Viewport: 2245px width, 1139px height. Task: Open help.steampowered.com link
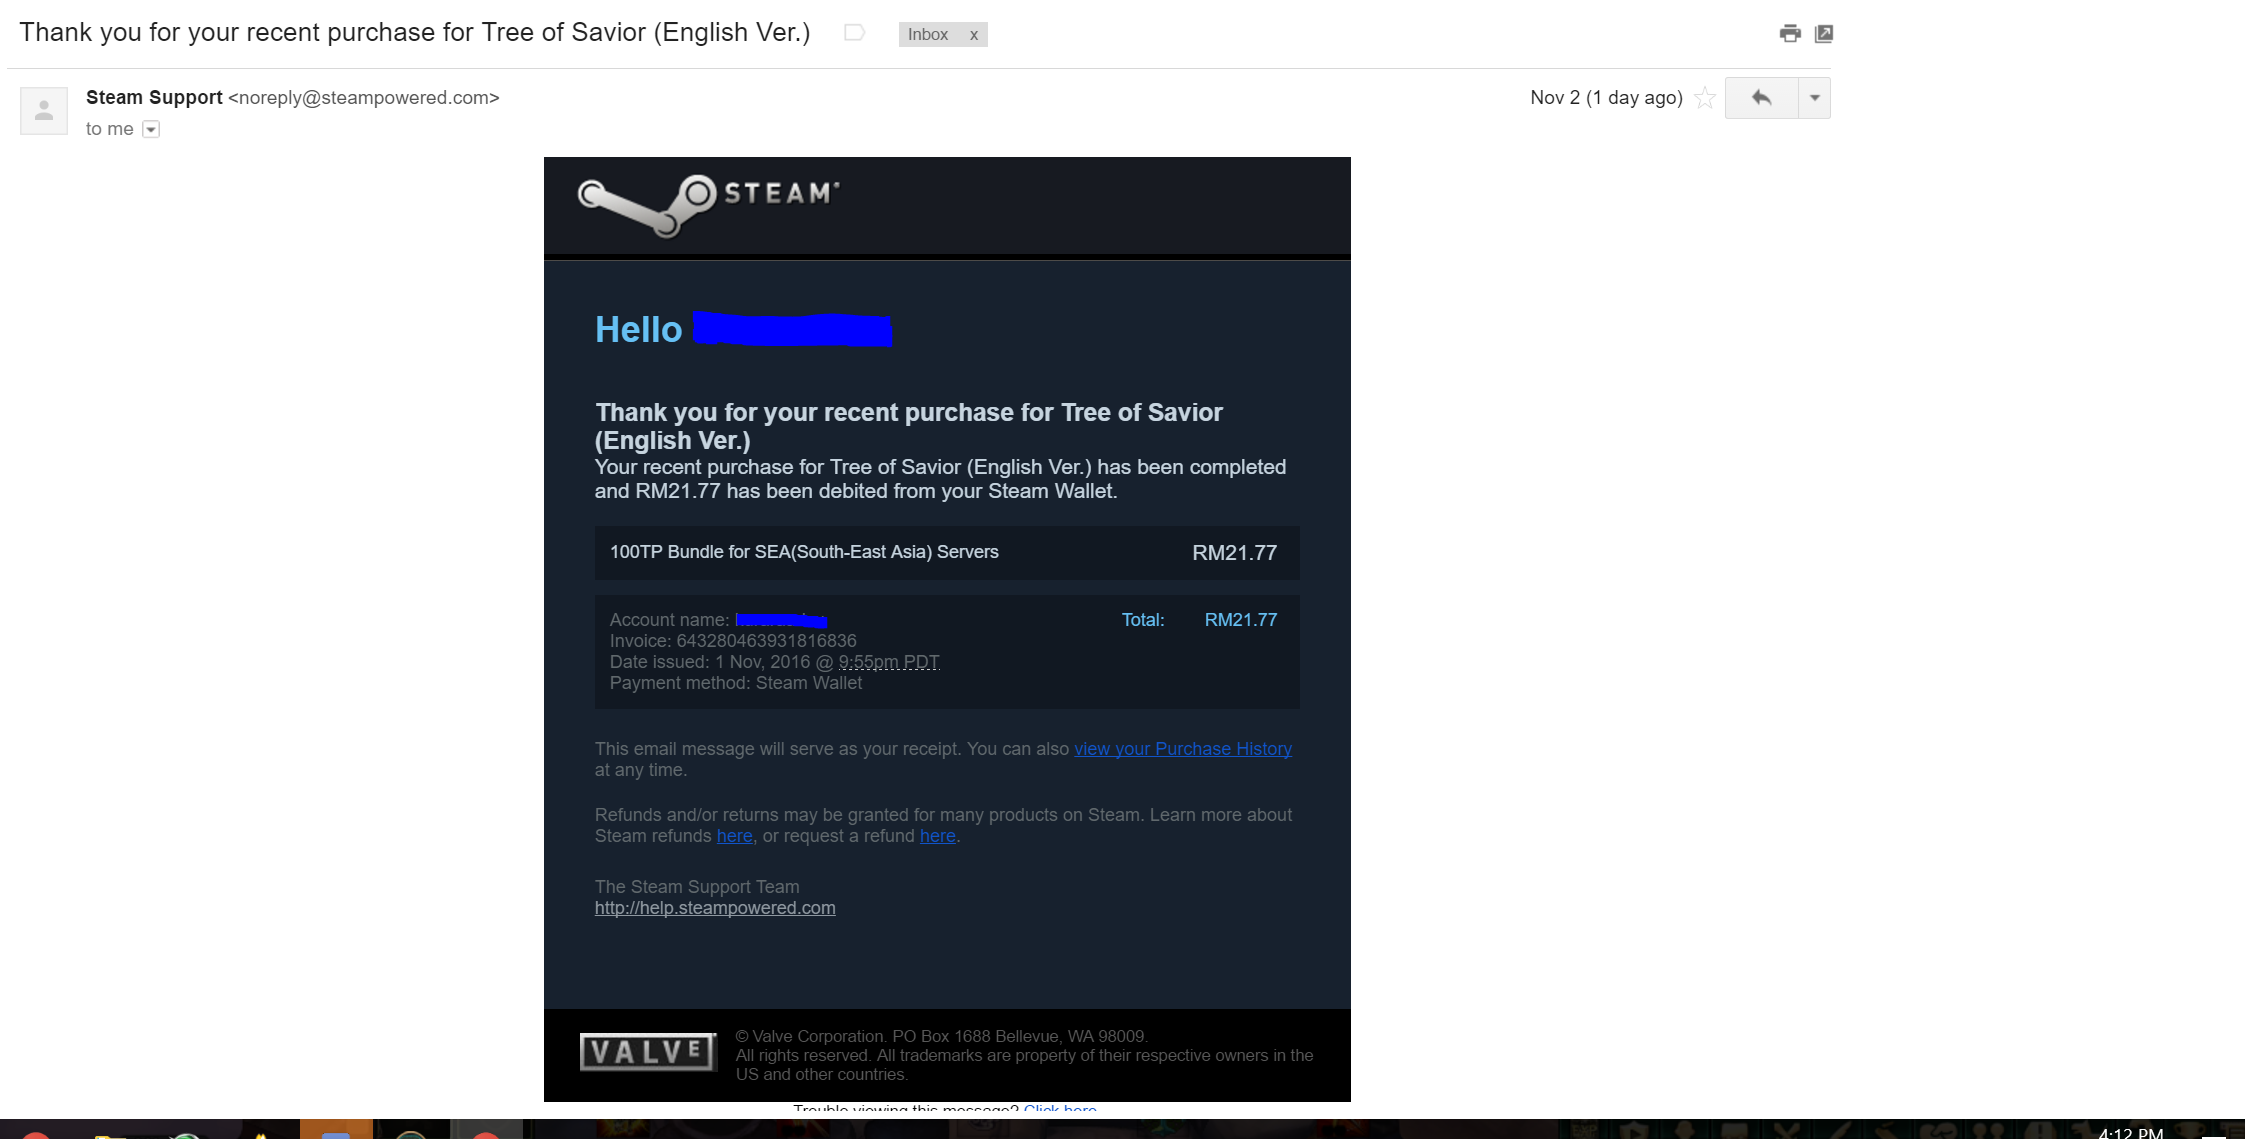click(x=715, y=908)
